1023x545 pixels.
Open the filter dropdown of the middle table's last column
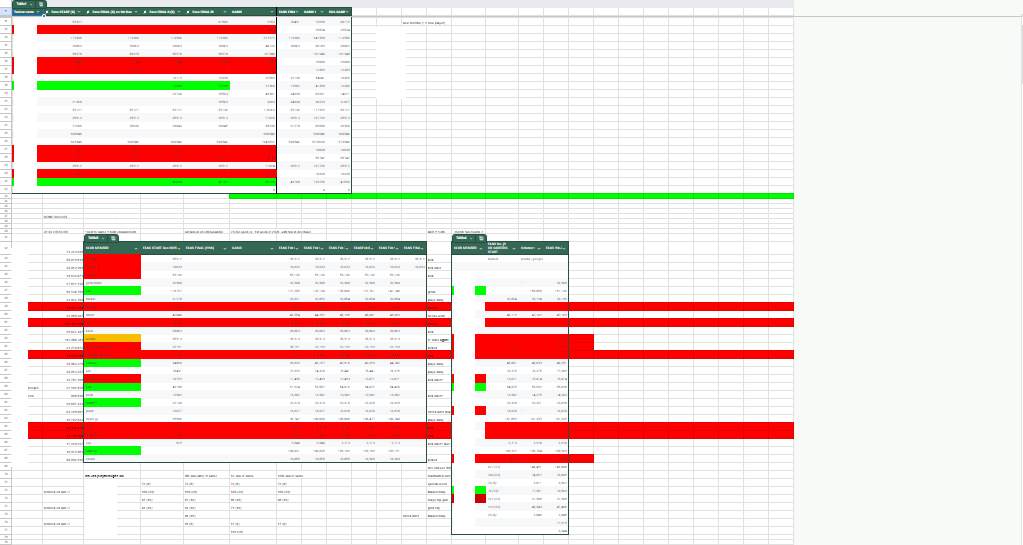click(x=422, y=249)
